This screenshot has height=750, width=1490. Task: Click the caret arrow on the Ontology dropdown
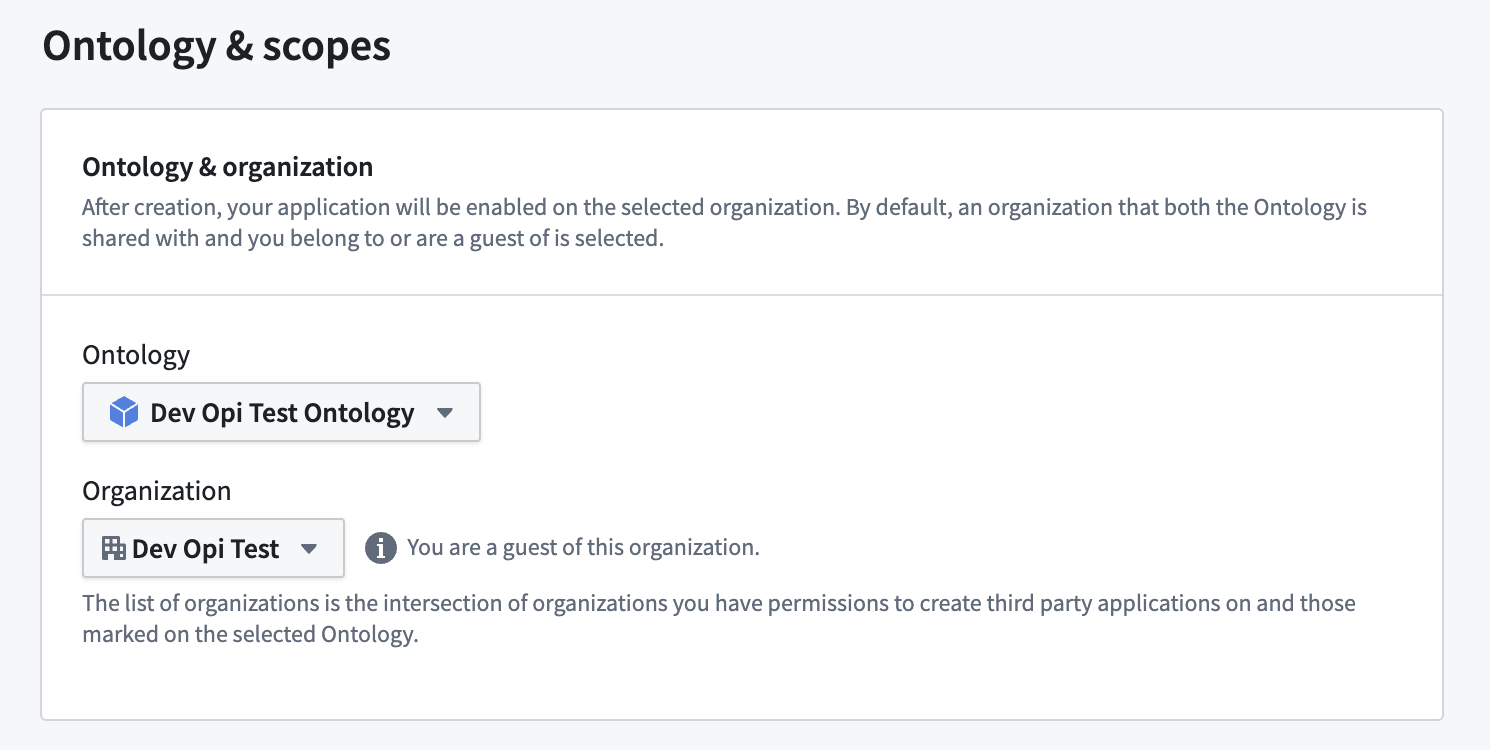[x=446, y=411]
